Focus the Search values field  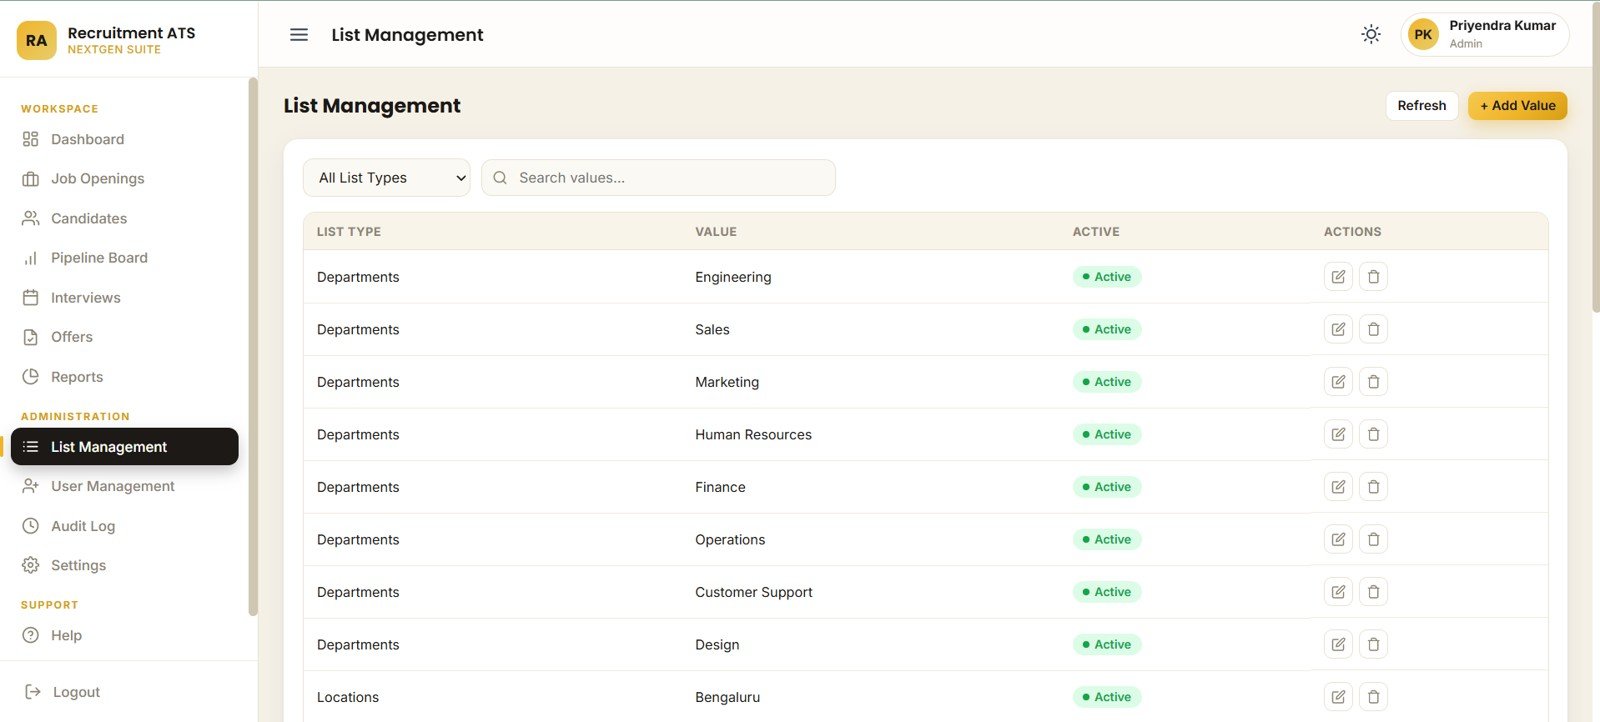click(658, 178)
